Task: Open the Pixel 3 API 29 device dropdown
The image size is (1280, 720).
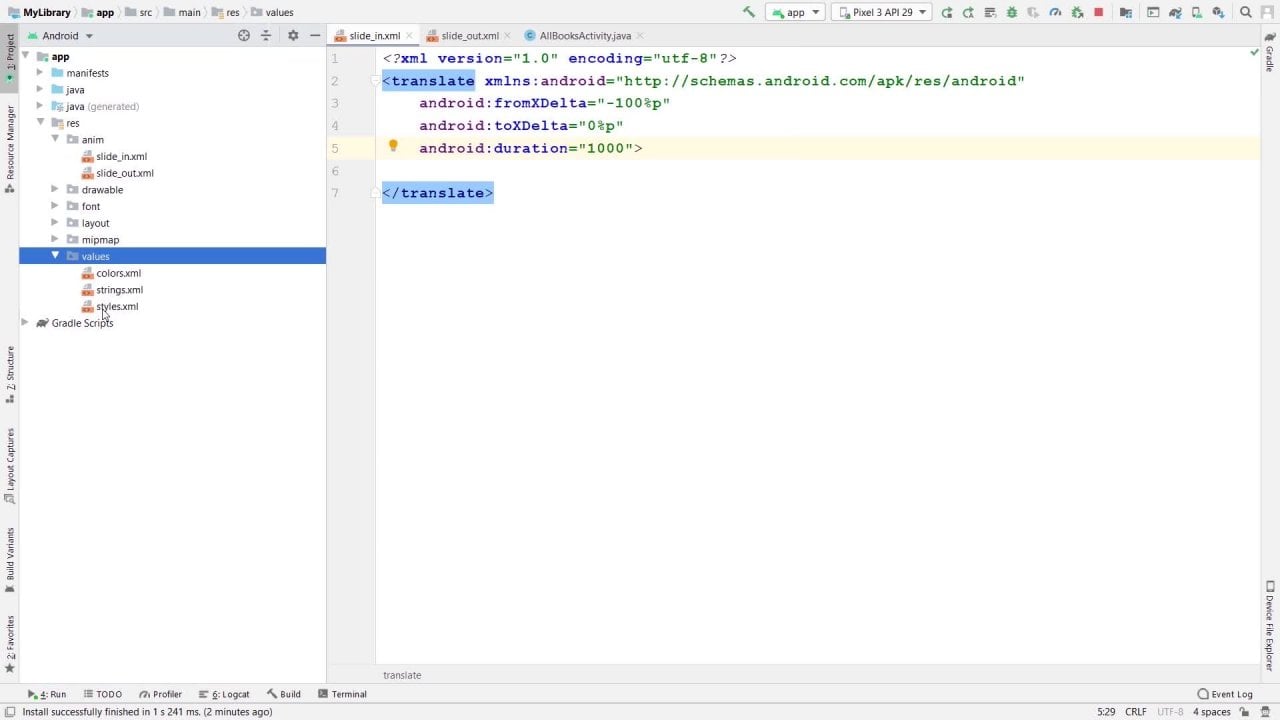Action: pyautogui.click(x=881, y=13)
